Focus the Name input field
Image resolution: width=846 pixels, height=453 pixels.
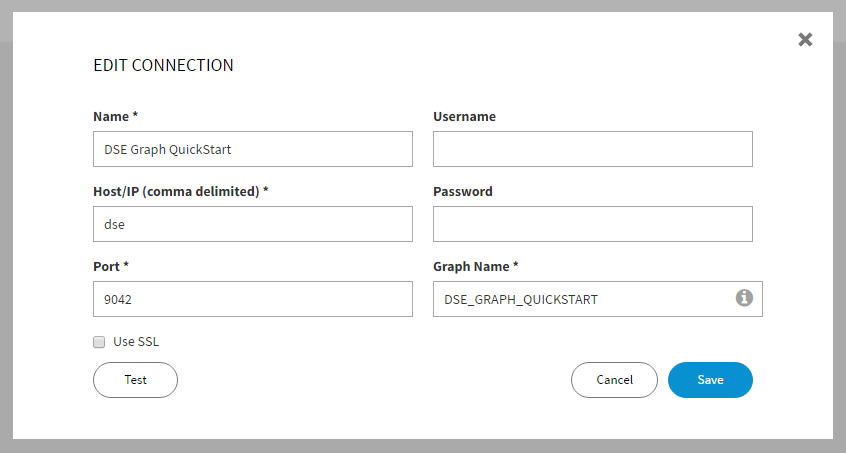[x=253, y=149]
